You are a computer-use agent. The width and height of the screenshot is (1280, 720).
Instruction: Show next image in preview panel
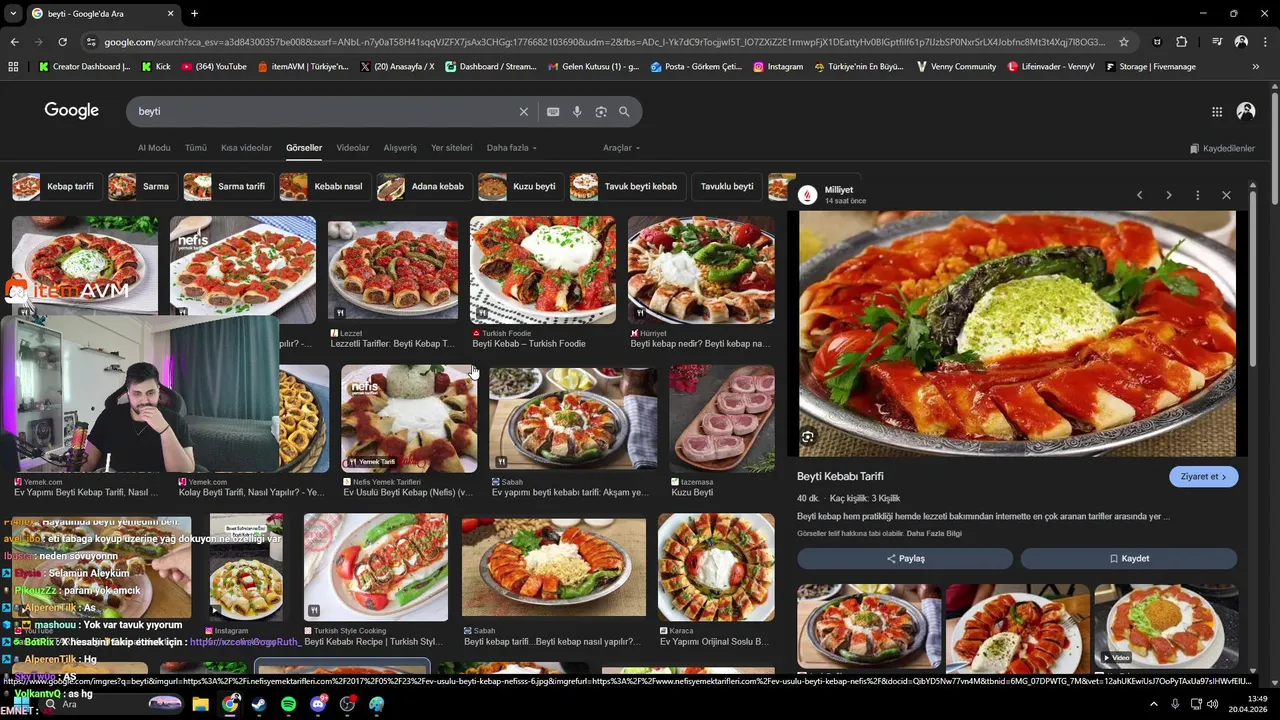1168,195
